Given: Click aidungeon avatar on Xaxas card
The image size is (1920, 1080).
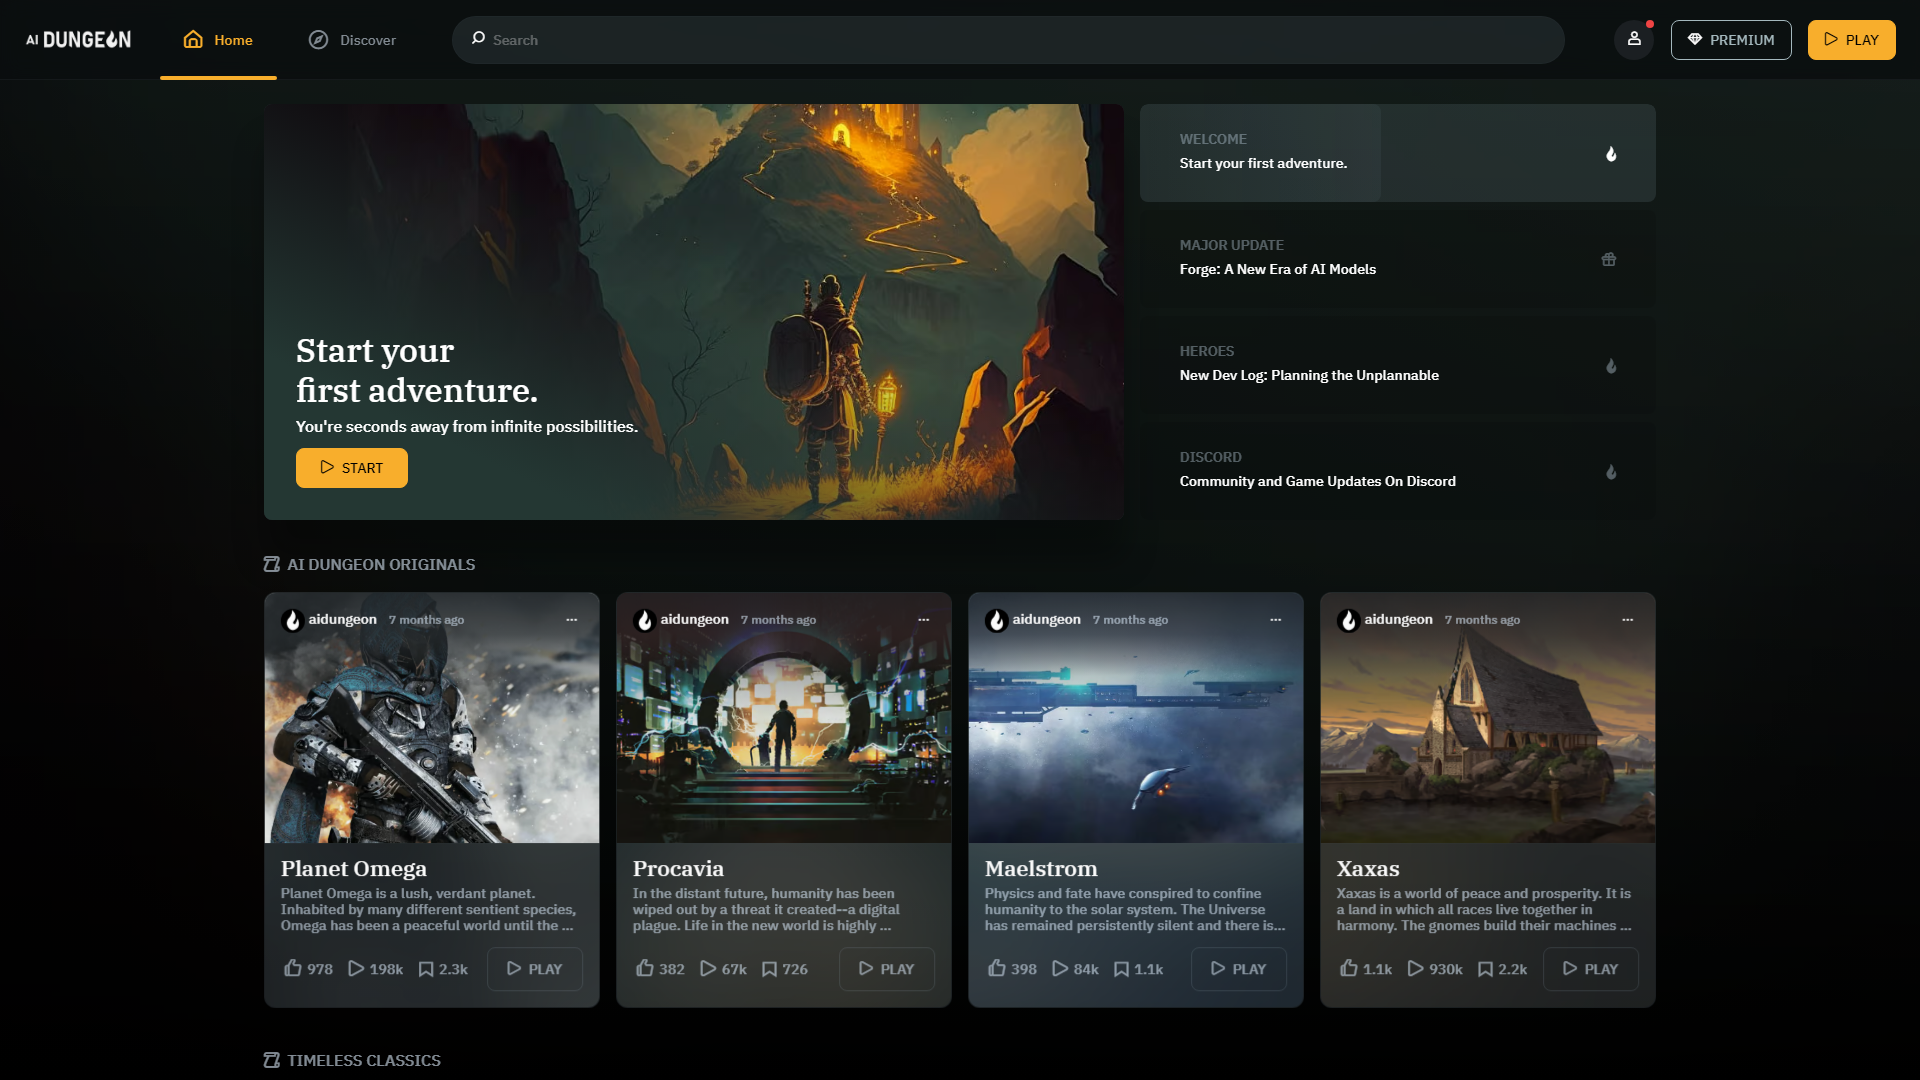Looking at the screenshot, I should (x=1348, y=620).
